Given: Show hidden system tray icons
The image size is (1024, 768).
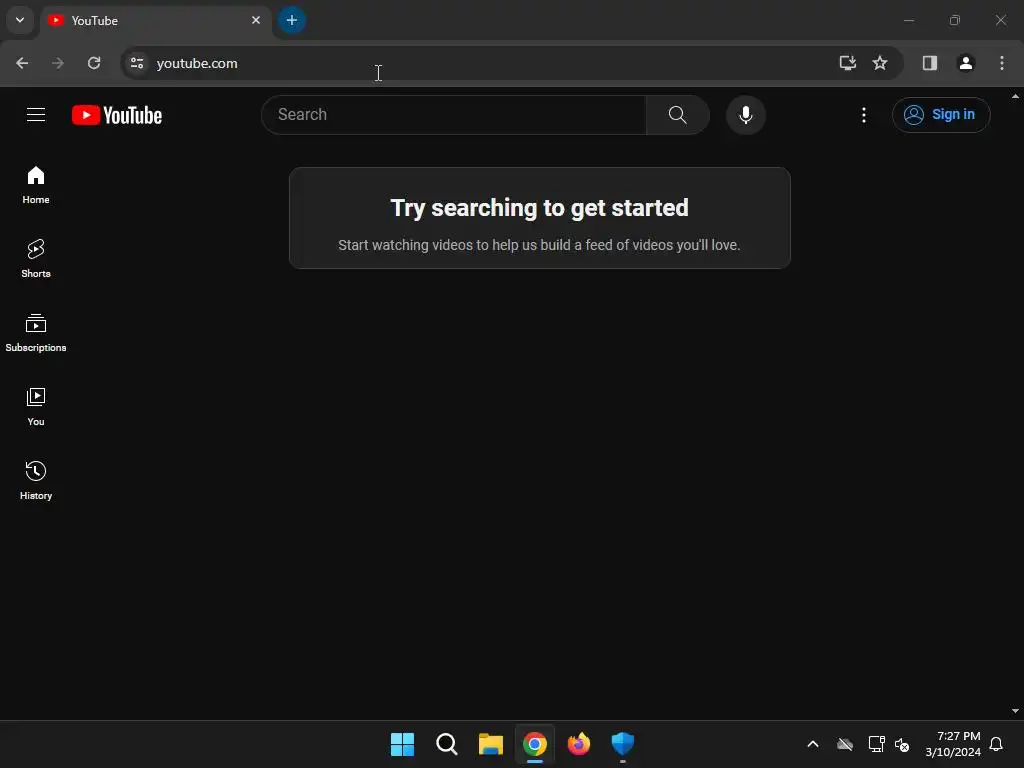Looking at the screenshot, I should tap(812, 744).
